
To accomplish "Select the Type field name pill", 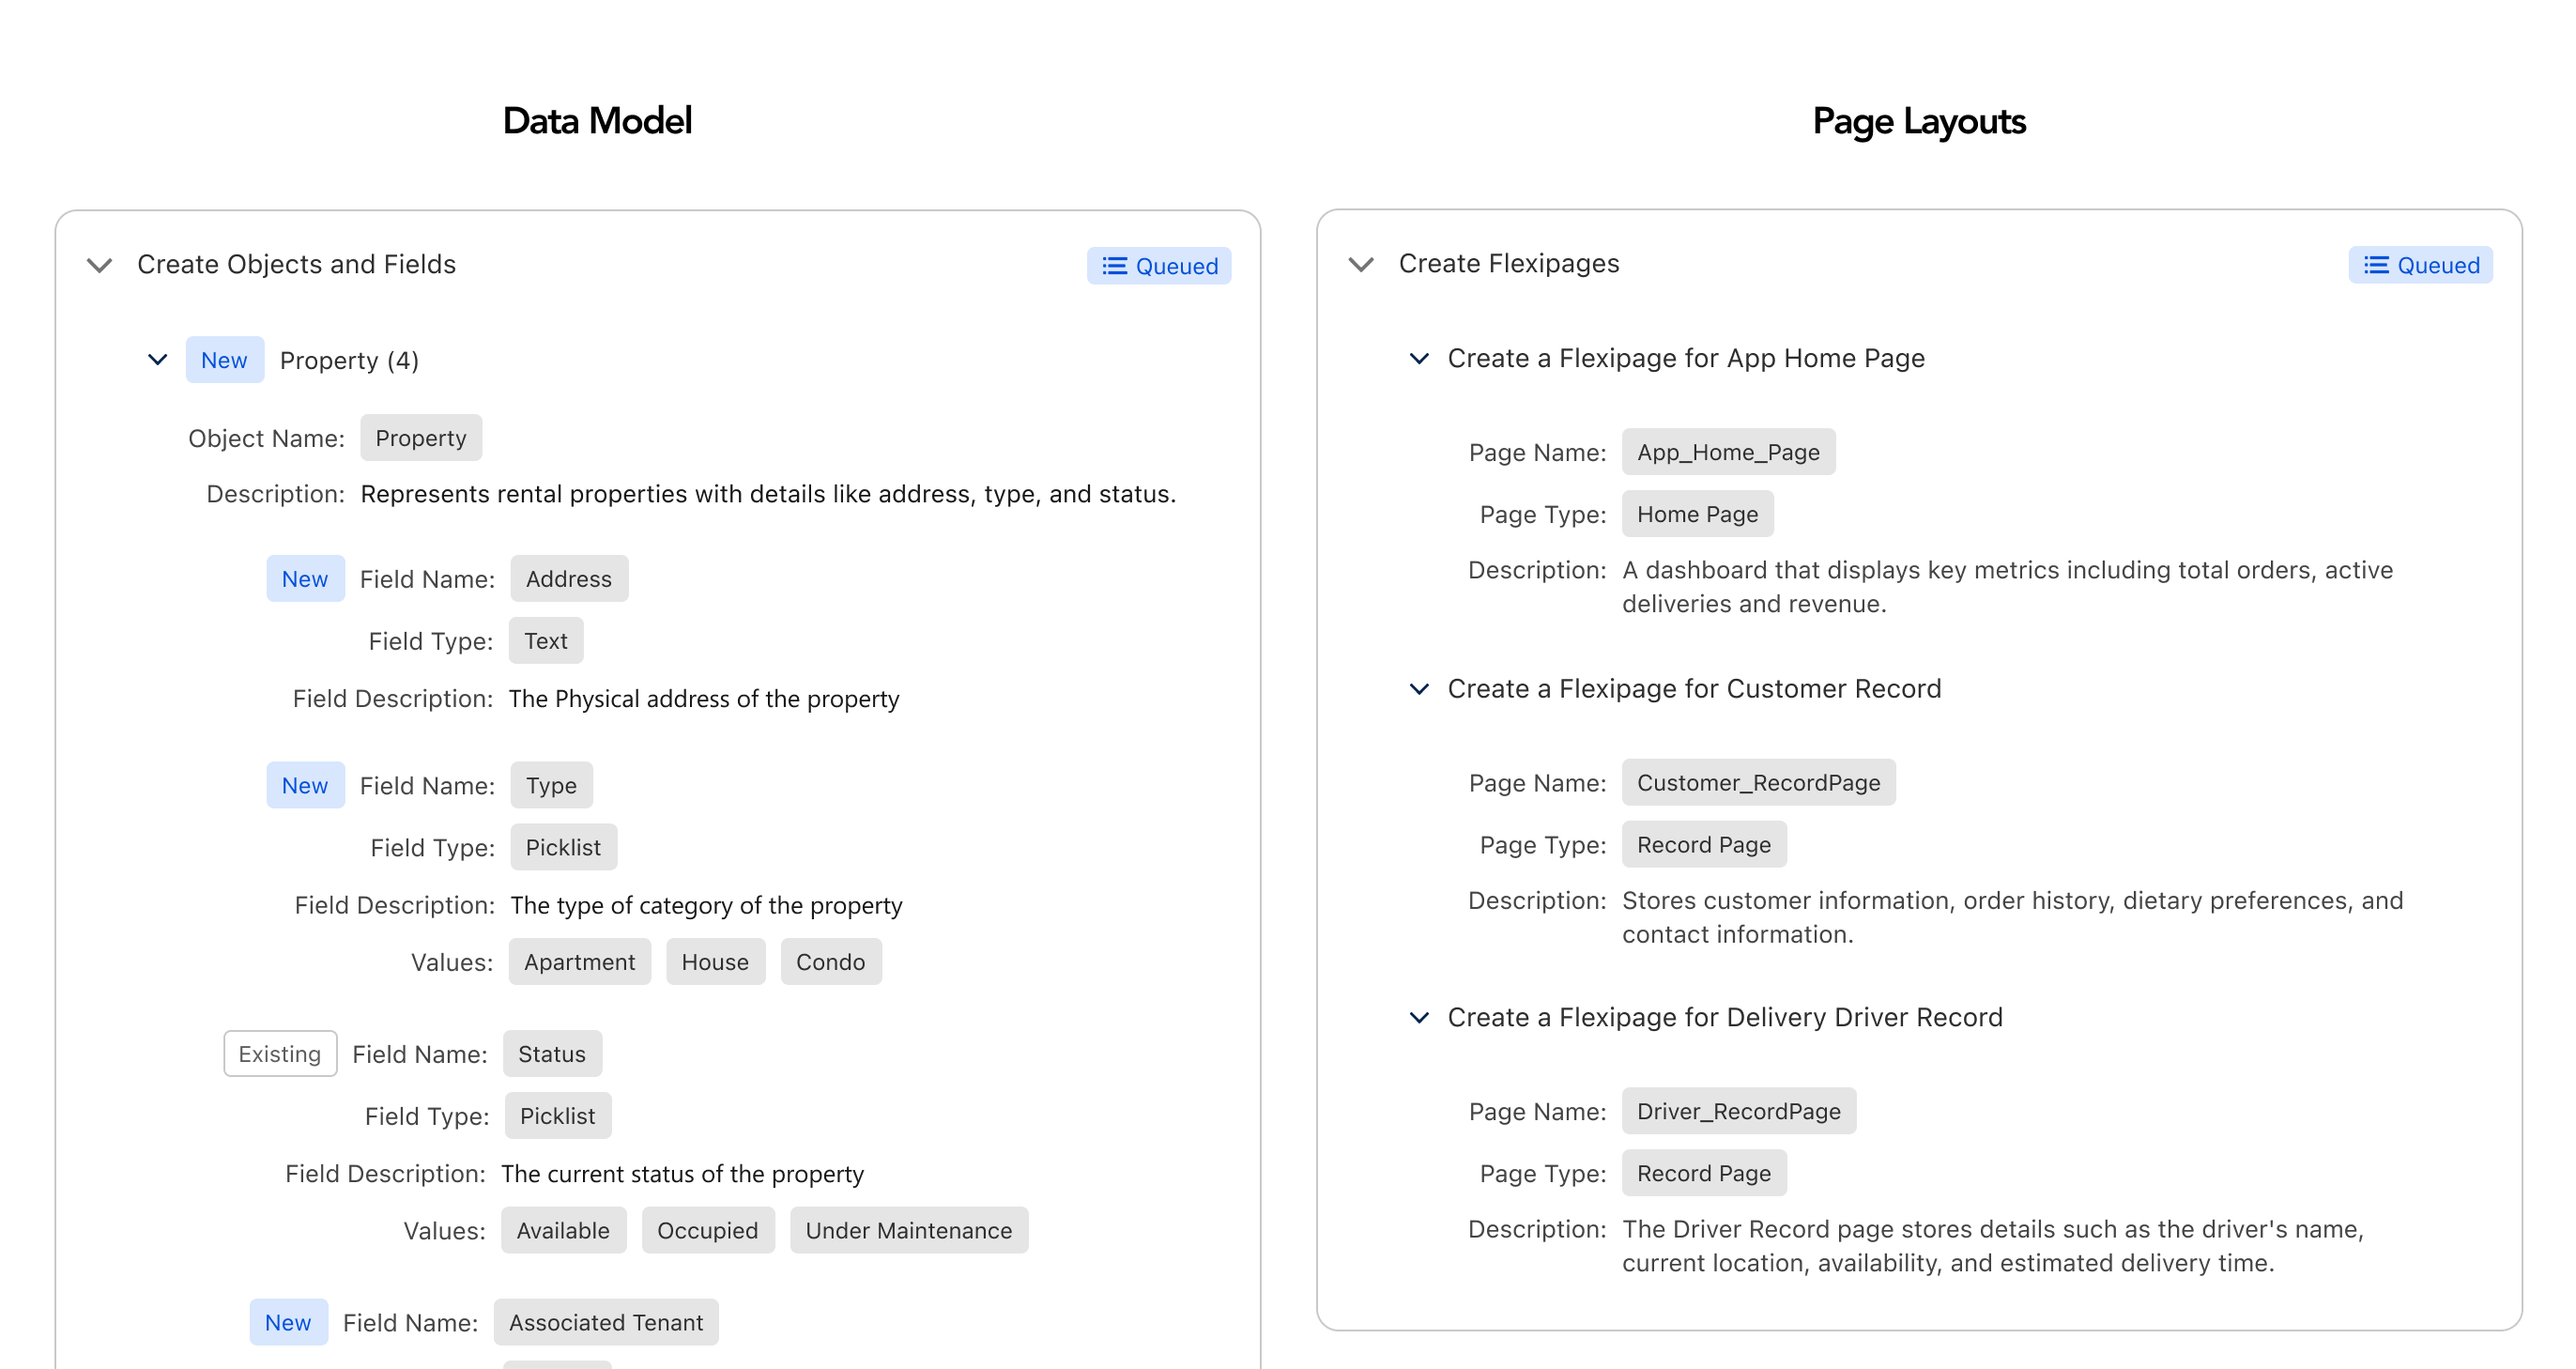I will tap(551, 786).
